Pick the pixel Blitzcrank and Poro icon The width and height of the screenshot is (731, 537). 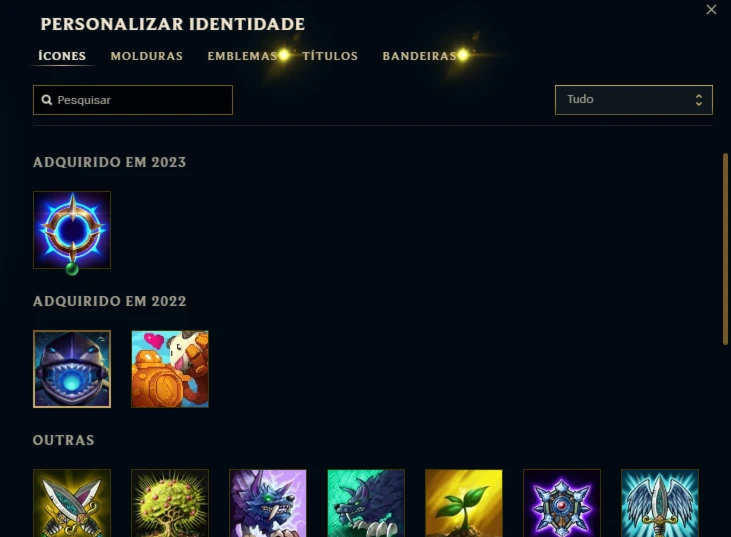(170, 369)
